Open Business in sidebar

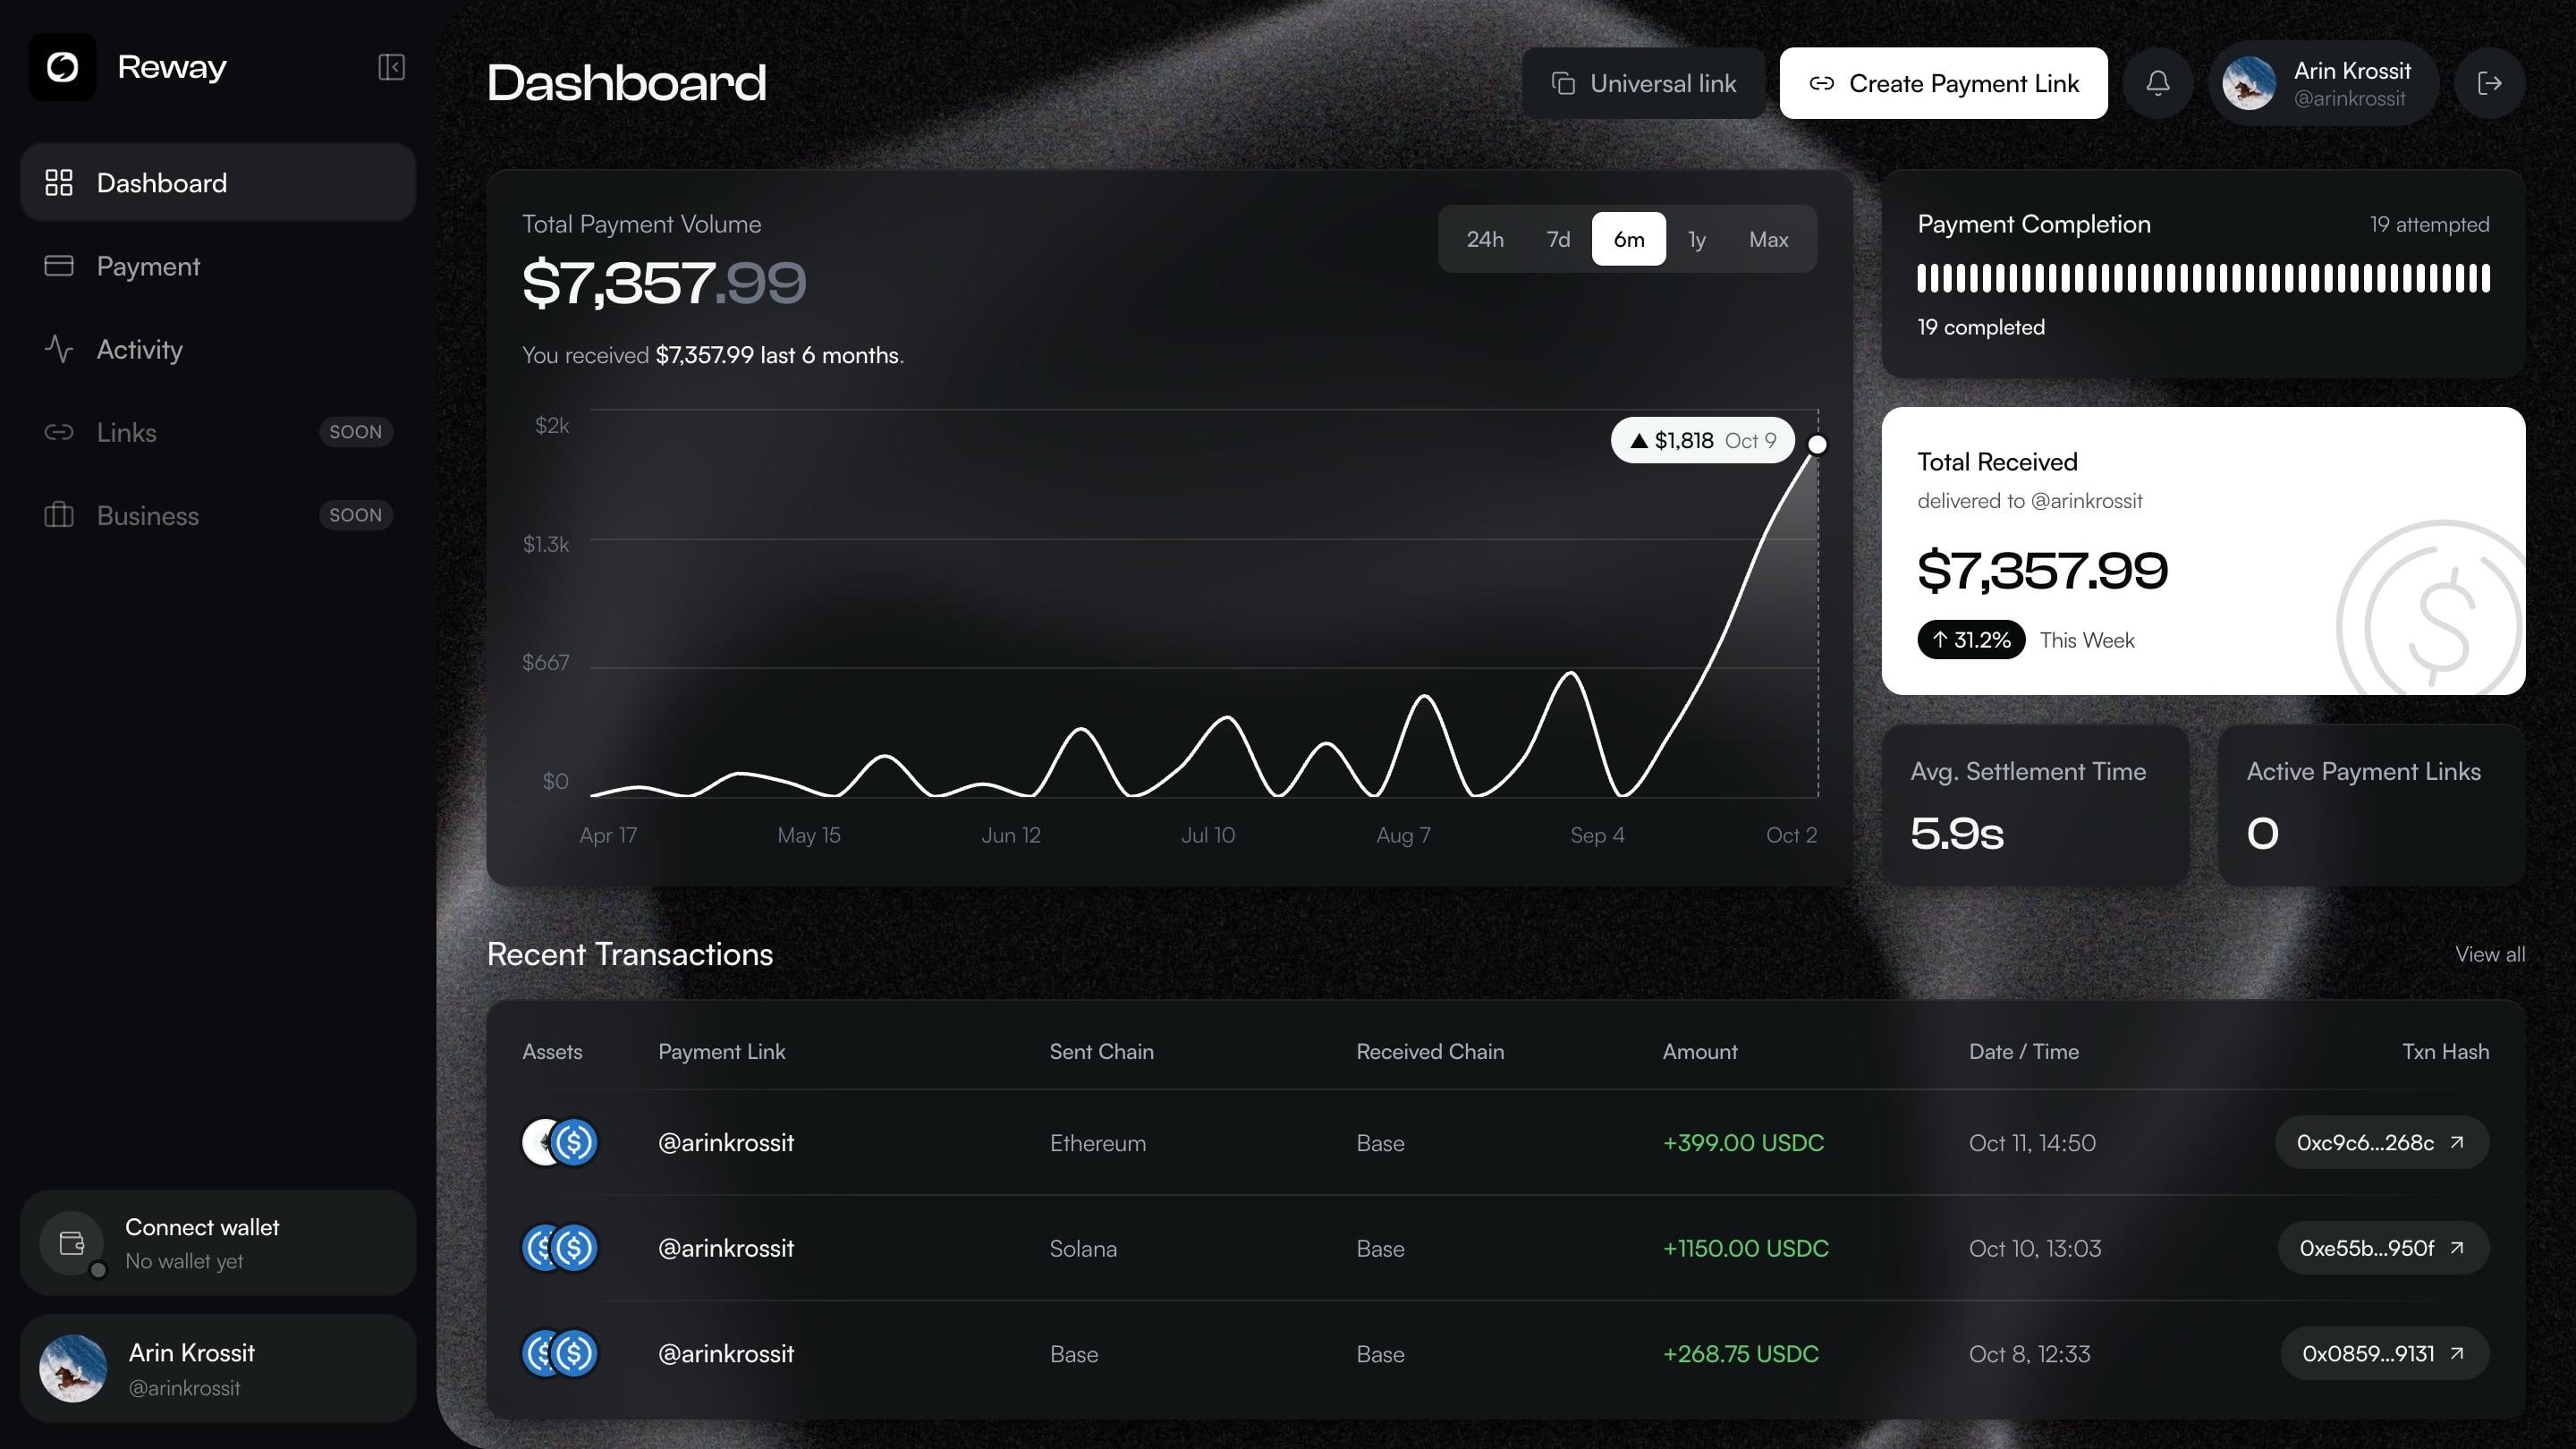pyautogui.click(x=218, y=515)
